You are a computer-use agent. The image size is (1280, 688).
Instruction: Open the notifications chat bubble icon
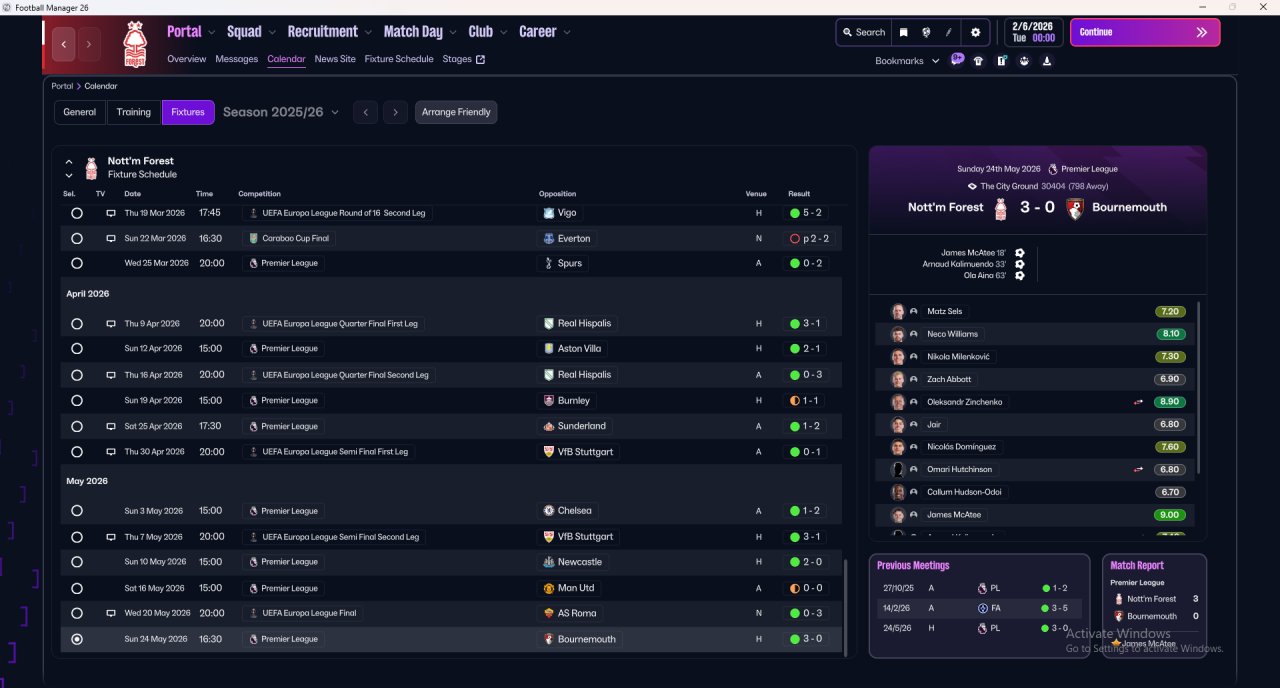957,60
